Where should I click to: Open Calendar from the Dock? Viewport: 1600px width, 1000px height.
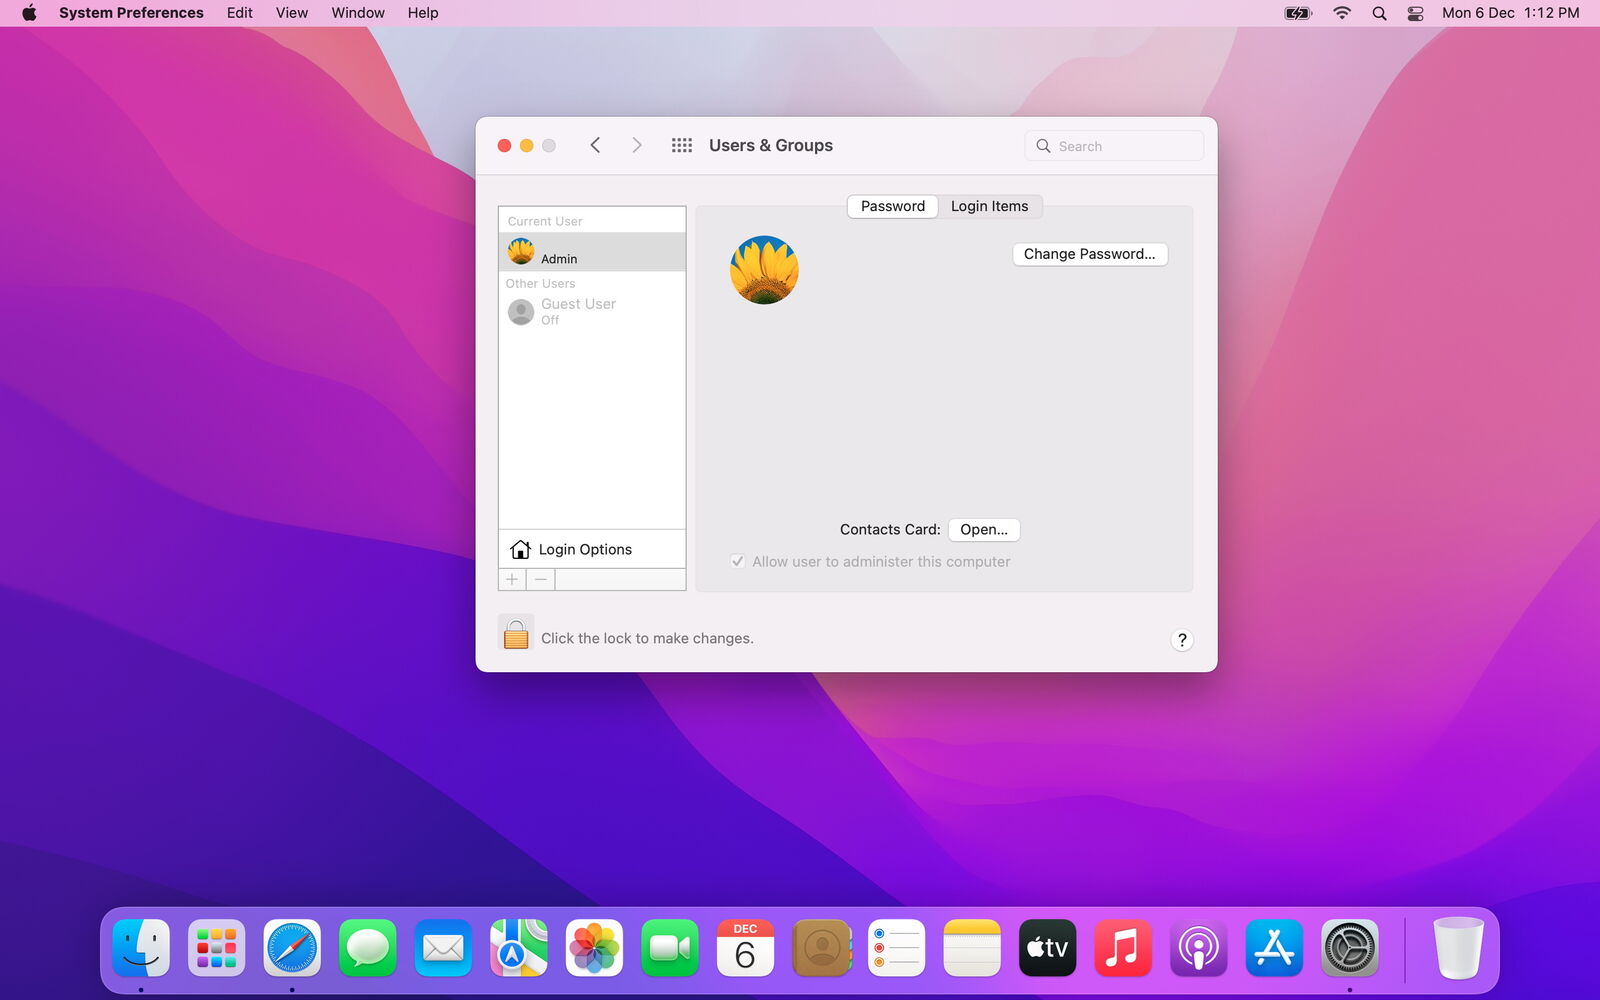[x=745, y=948]
